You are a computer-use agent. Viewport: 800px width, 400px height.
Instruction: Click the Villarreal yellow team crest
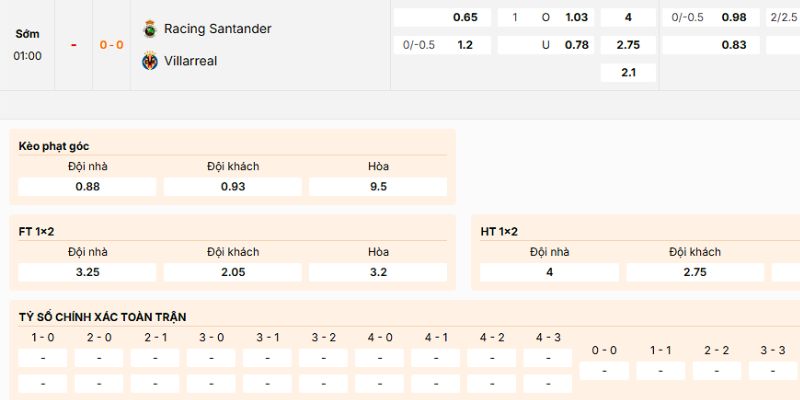point(150,61)
